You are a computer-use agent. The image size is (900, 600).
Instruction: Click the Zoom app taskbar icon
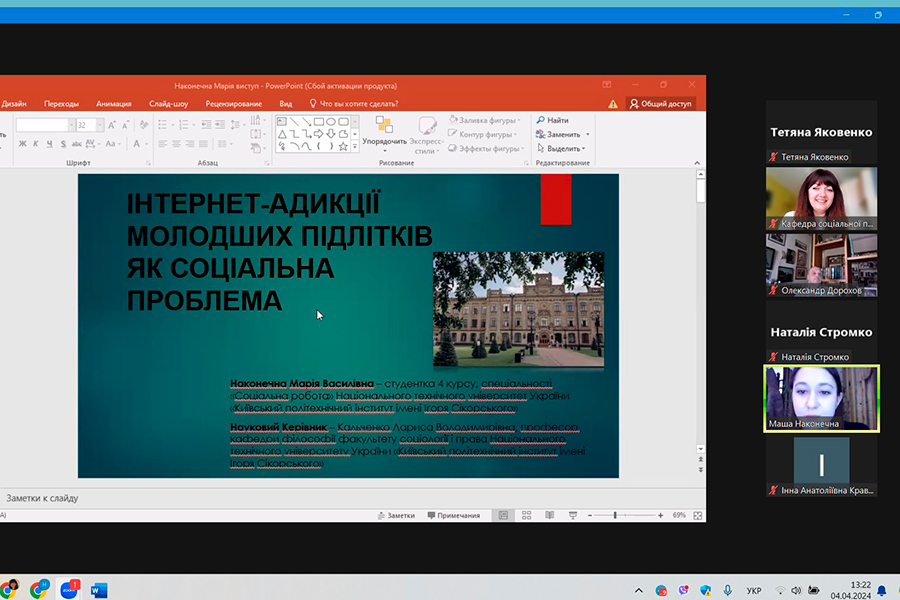click(x=69, y=589)
